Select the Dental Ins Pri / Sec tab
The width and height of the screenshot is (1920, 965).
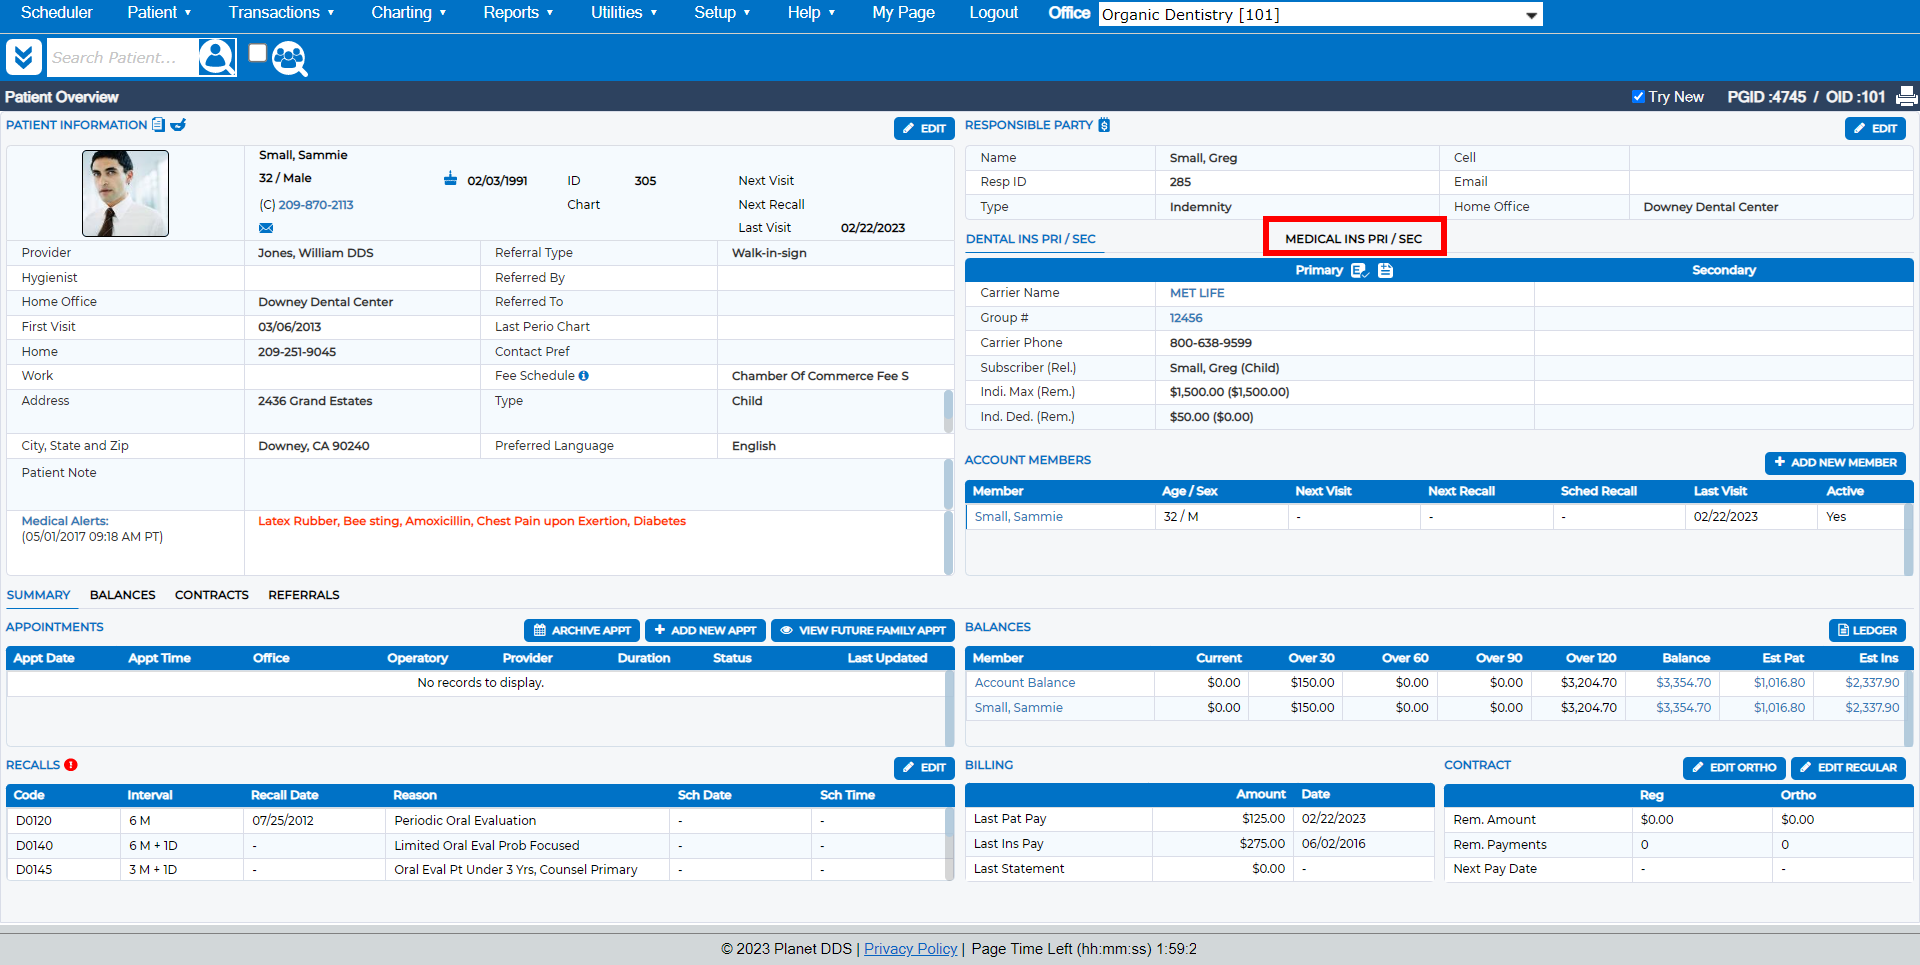click(x=1030, y=239)
